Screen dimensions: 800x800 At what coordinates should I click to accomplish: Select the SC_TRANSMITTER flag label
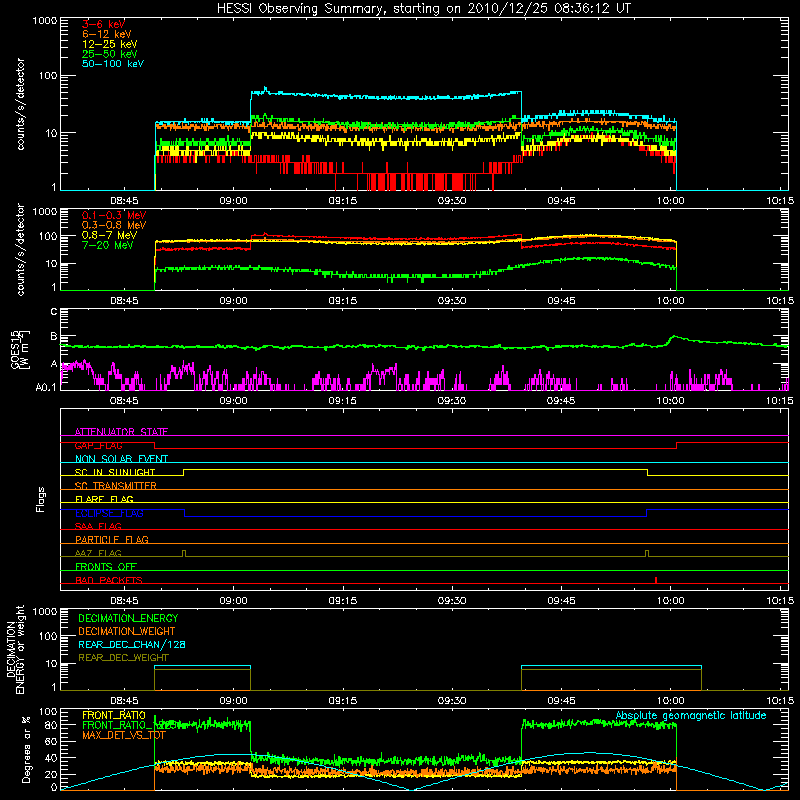[x=115, y=486]
